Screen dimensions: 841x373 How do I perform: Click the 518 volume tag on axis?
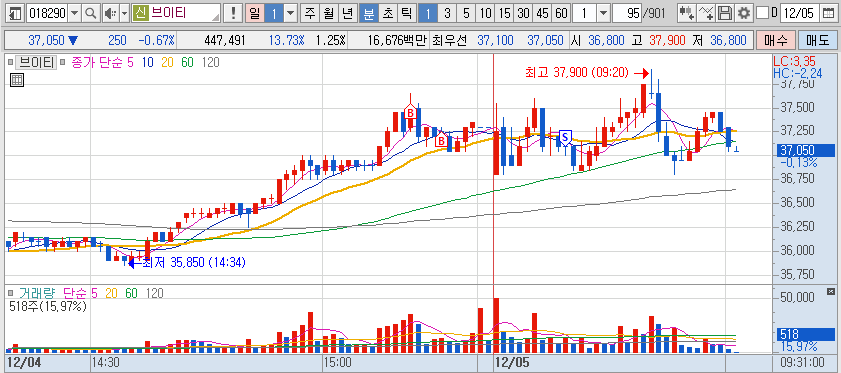click(x=805, y=334)
